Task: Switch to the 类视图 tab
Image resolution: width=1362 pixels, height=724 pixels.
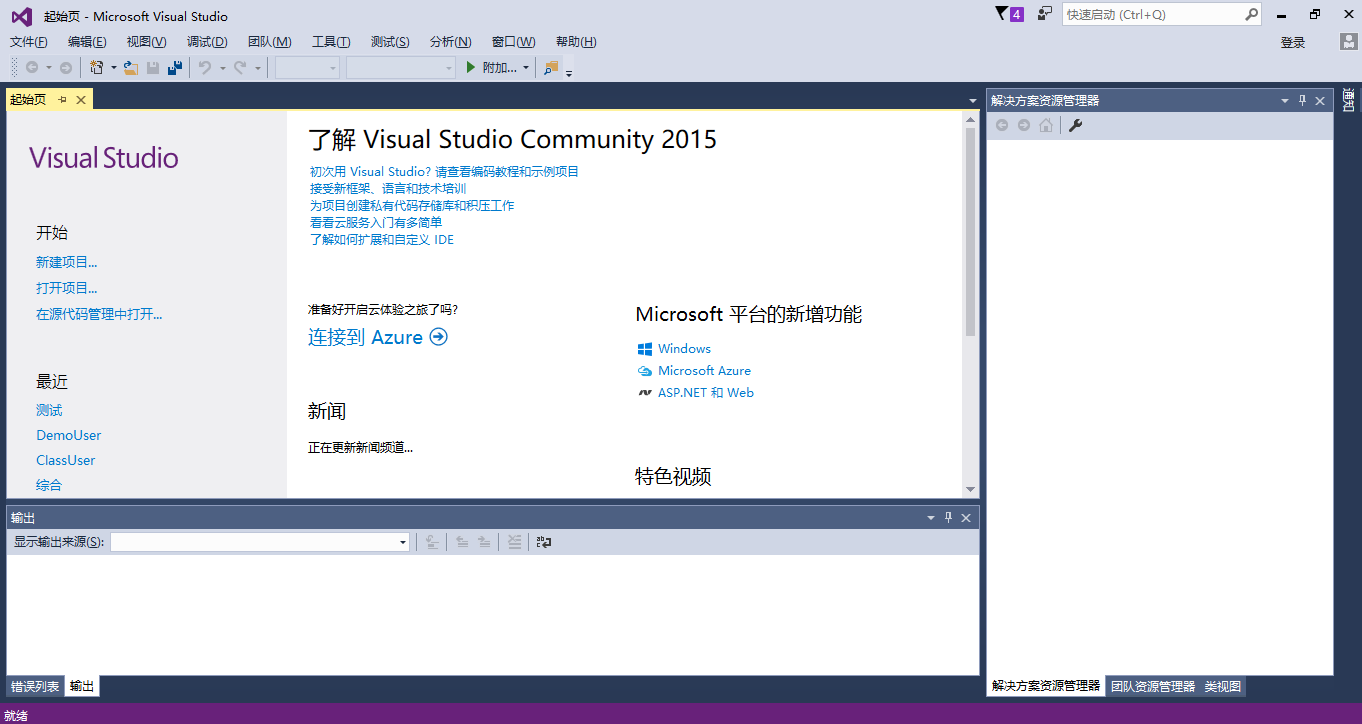Action: pyautogui.click(x=1223, y=686)
